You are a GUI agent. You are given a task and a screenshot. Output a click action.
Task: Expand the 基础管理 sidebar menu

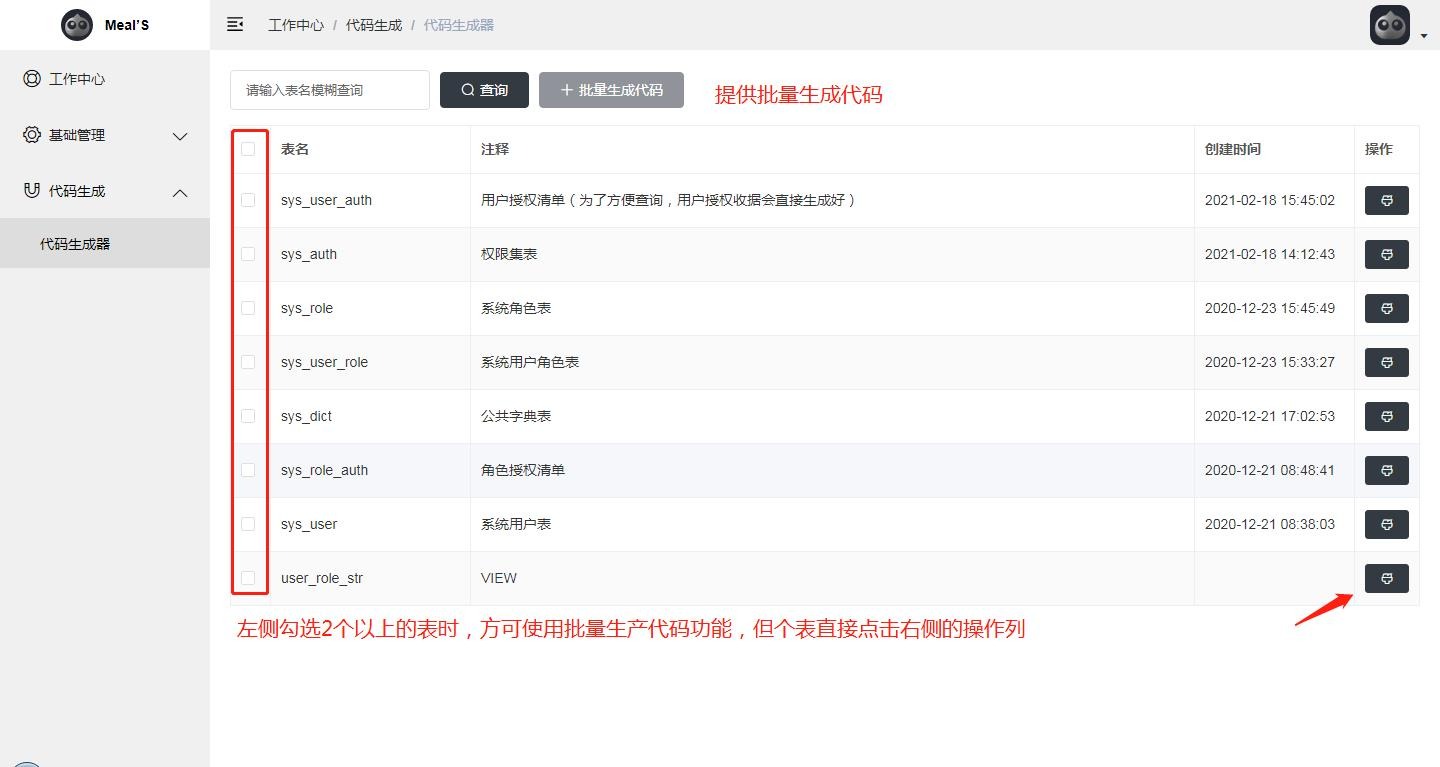pos(105,135)
